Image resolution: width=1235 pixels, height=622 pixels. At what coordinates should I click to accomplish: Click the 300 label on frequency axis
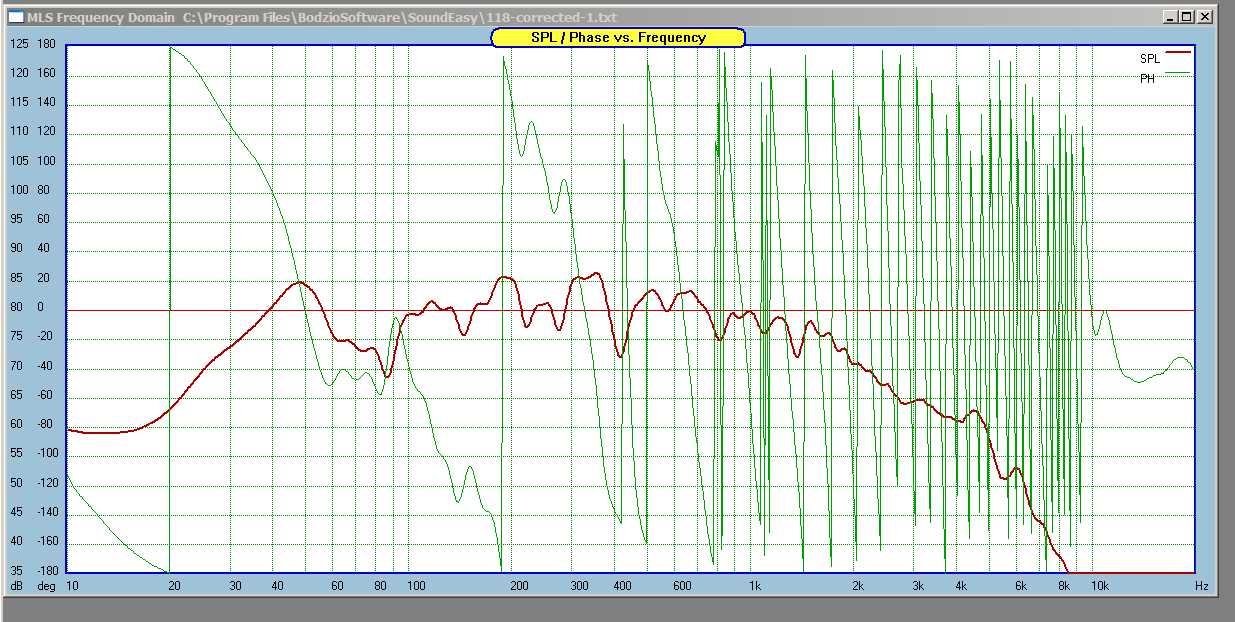tap(579, 587)
